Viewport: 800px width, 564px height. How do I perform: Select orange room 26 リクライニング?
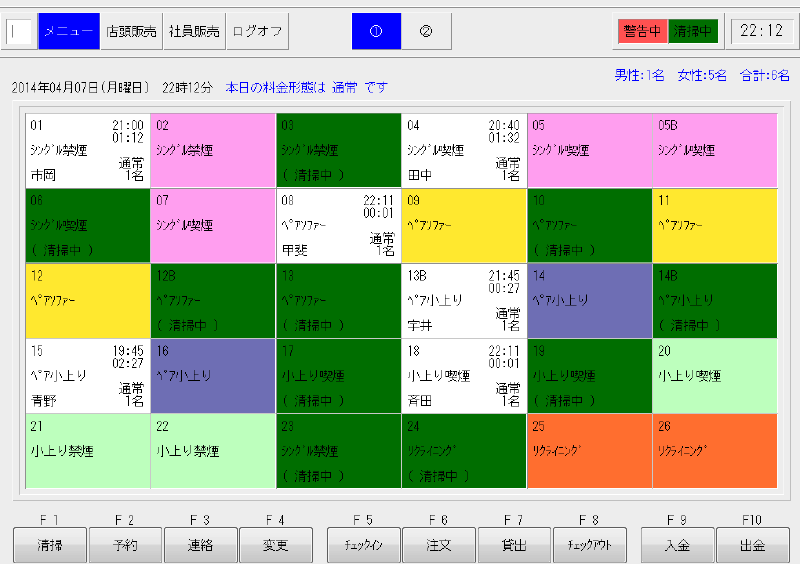coord(715,451)
